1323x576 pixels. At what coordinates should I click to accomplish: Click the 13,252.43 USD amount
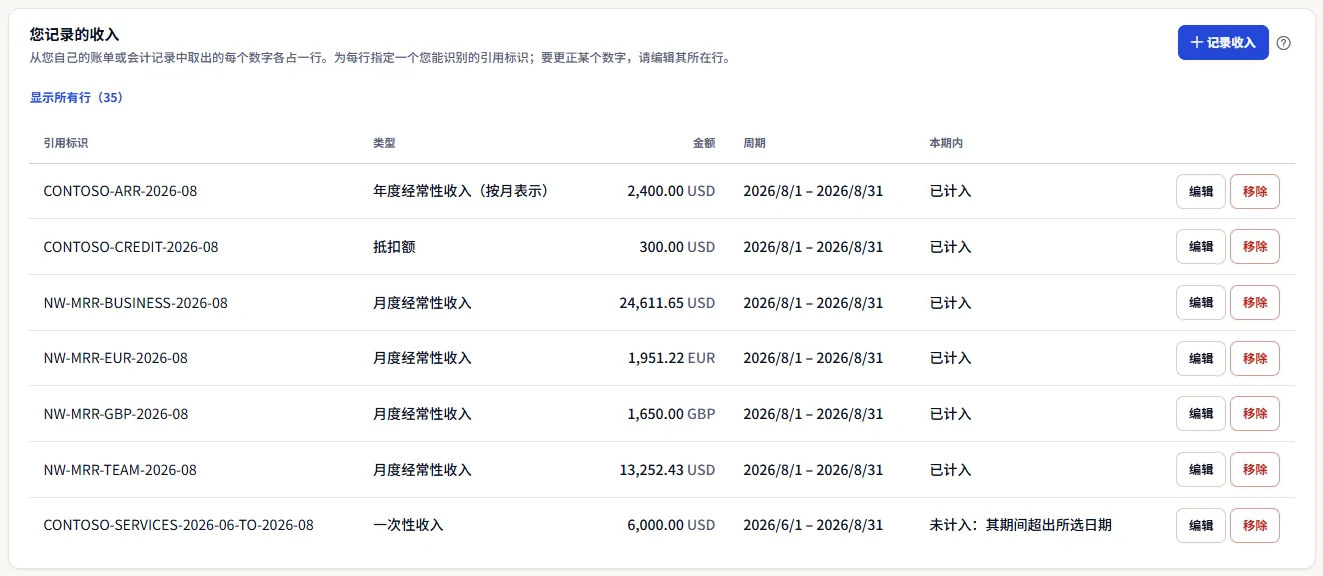(x=668, y=470)
